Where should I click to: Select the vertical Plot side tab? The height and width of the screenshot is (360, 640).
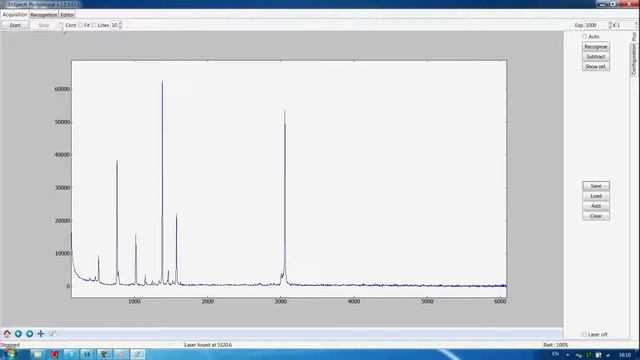(634, 37)
